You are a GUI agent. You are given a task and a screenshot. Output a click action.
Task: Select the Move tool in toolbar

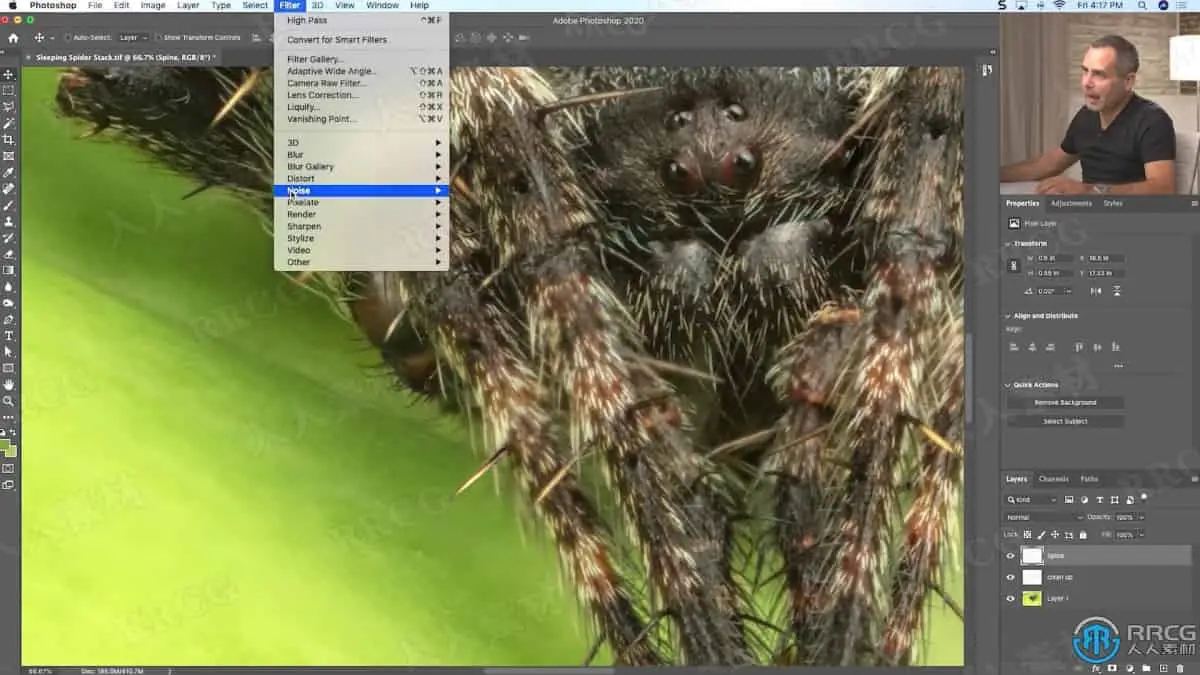tap(9, 75)
